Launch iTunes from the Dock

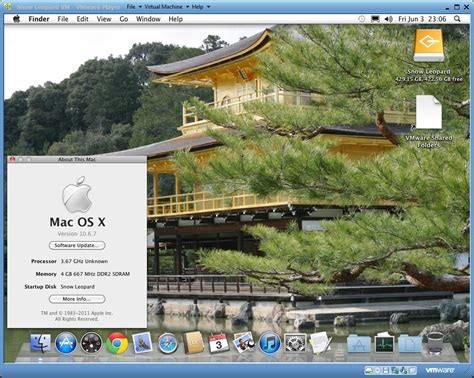tap(270, 343)
